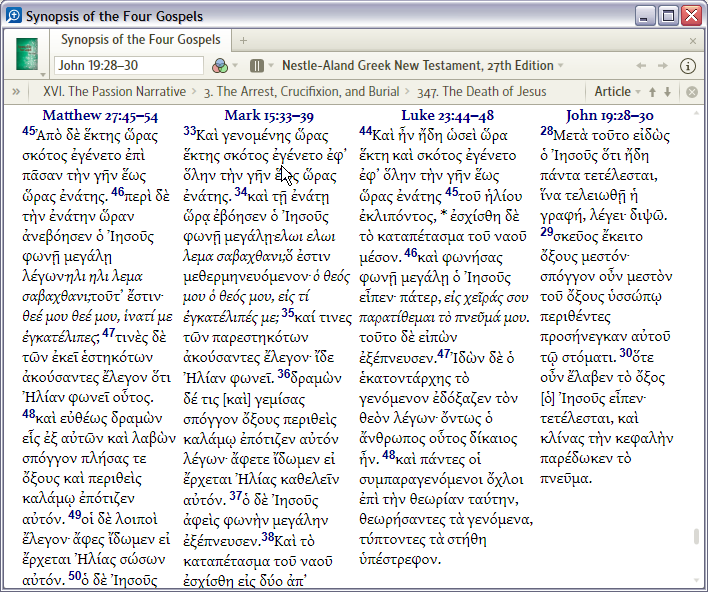This screenshot has height=592, width=708.
Task: Click verse number 34 in Mark
Action: [x=241, y=192]
